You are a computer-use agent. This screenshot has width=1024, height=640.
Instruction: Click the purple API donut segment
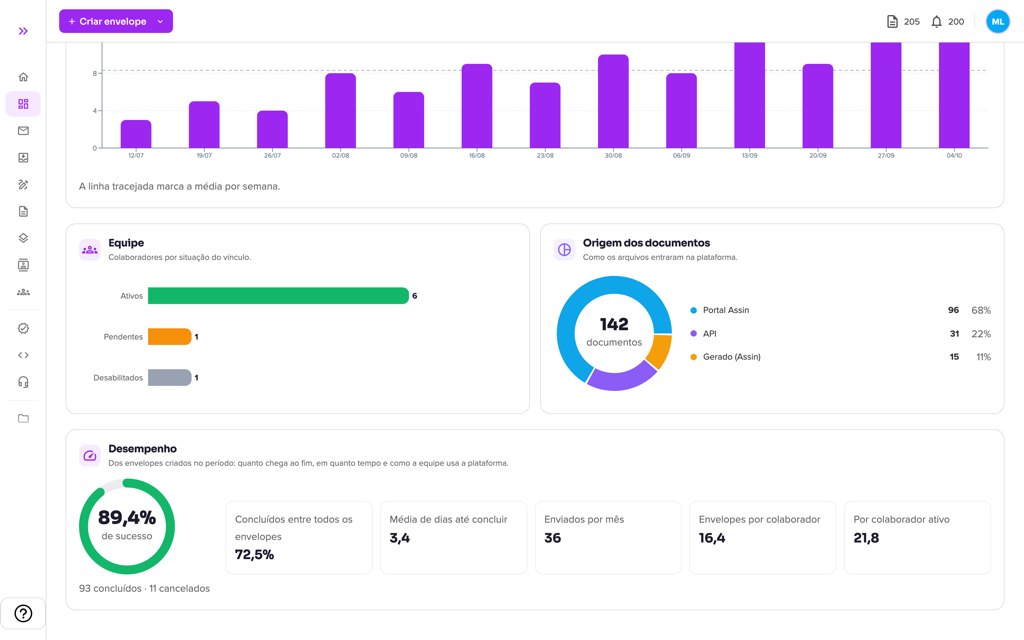pyautogui.click(x=621, y=379)
